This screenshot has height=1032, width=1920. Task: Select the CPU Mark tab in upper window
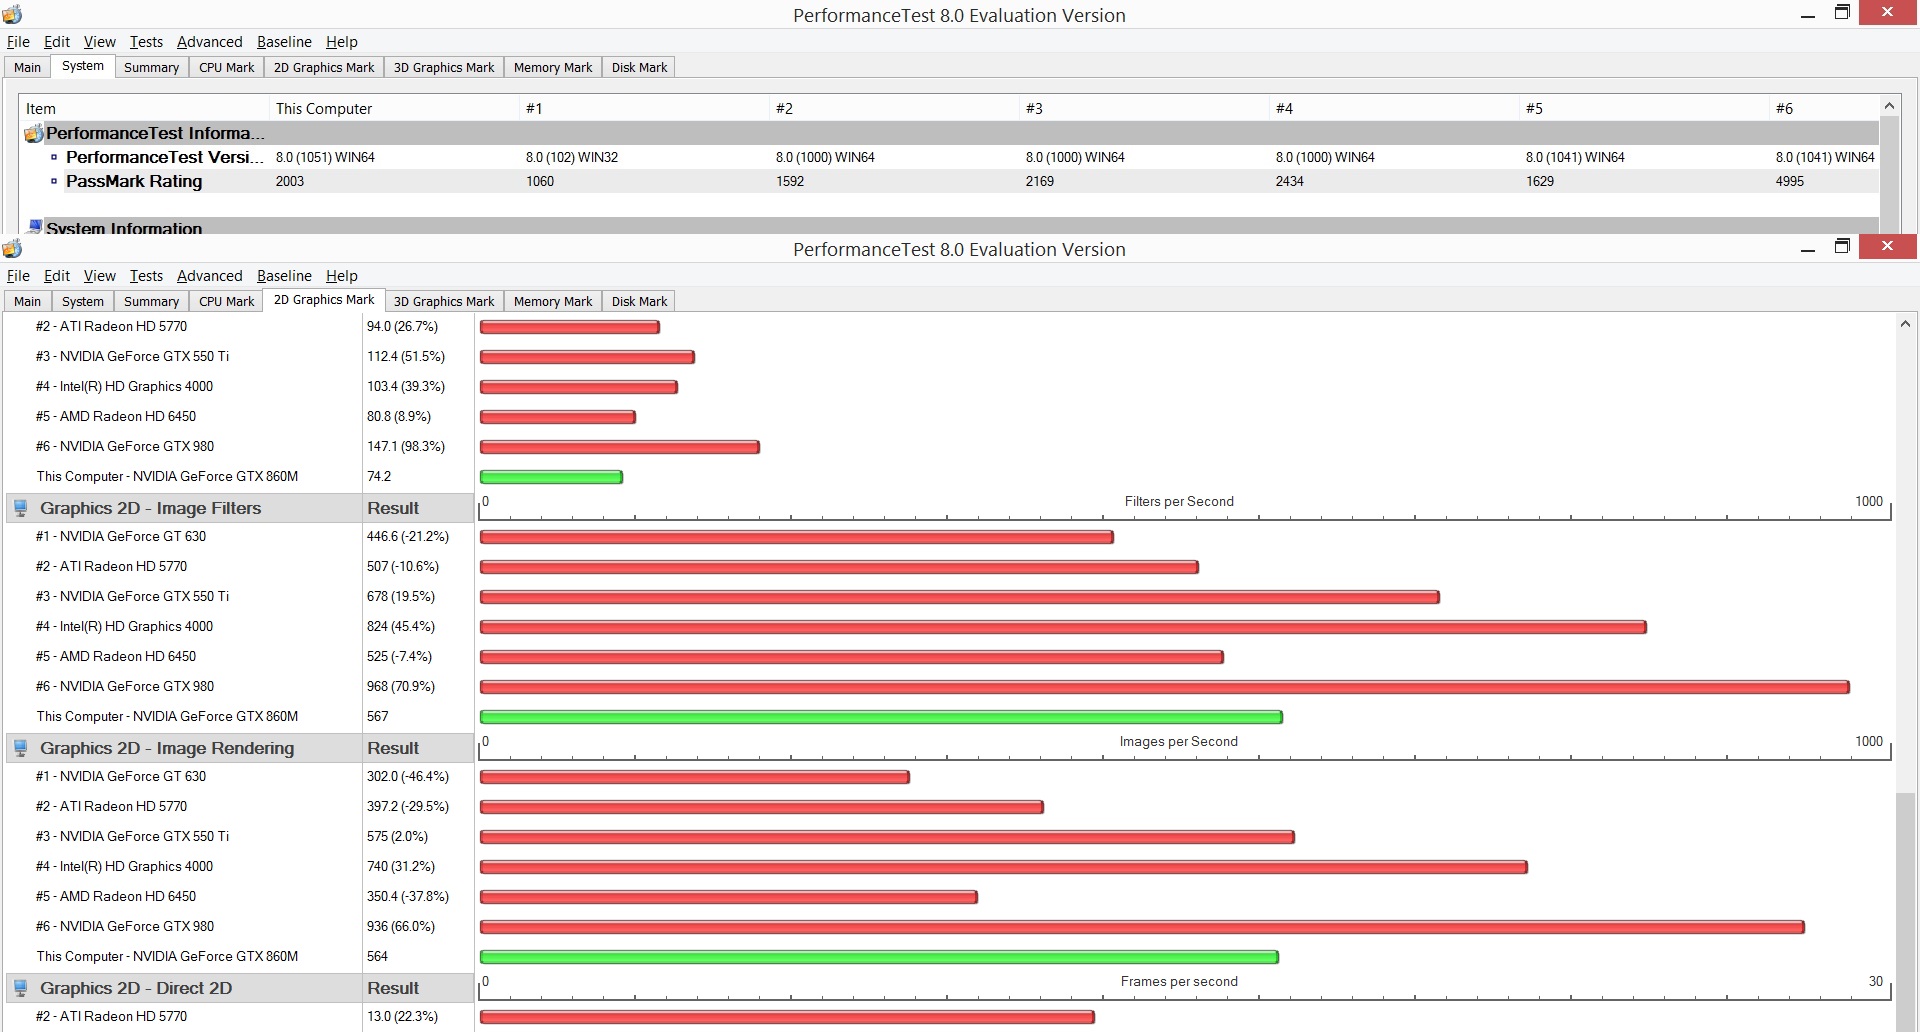click(x=226, y=67)
